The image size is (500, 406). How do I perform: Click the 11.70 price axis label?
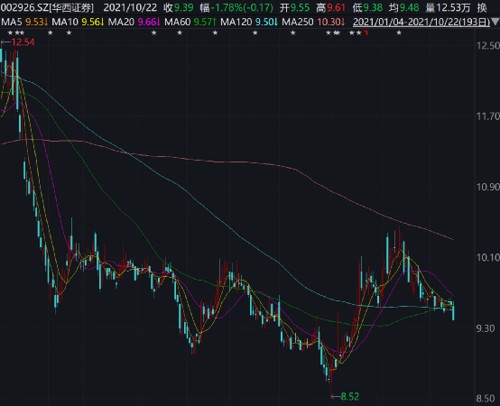[488, 116]
